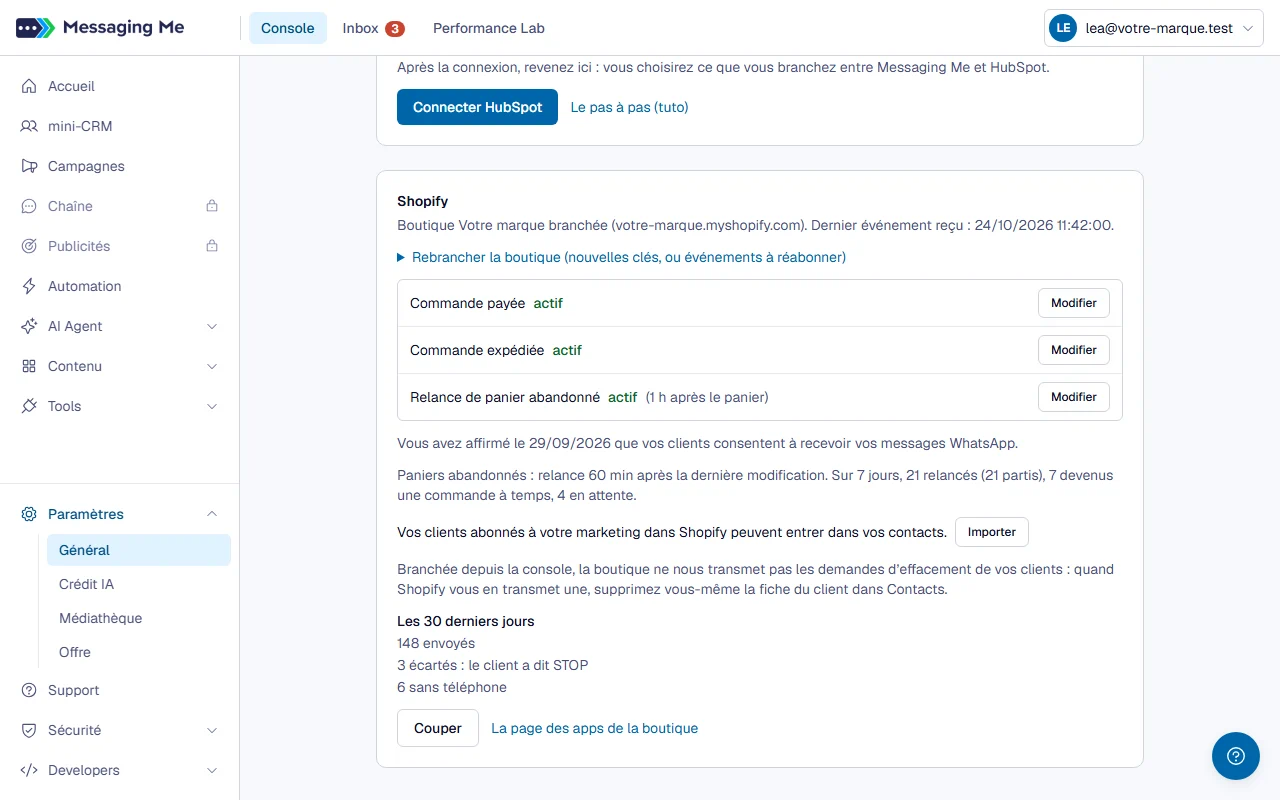
Task: Open the Inbox tab
Action: pos(373,28)
